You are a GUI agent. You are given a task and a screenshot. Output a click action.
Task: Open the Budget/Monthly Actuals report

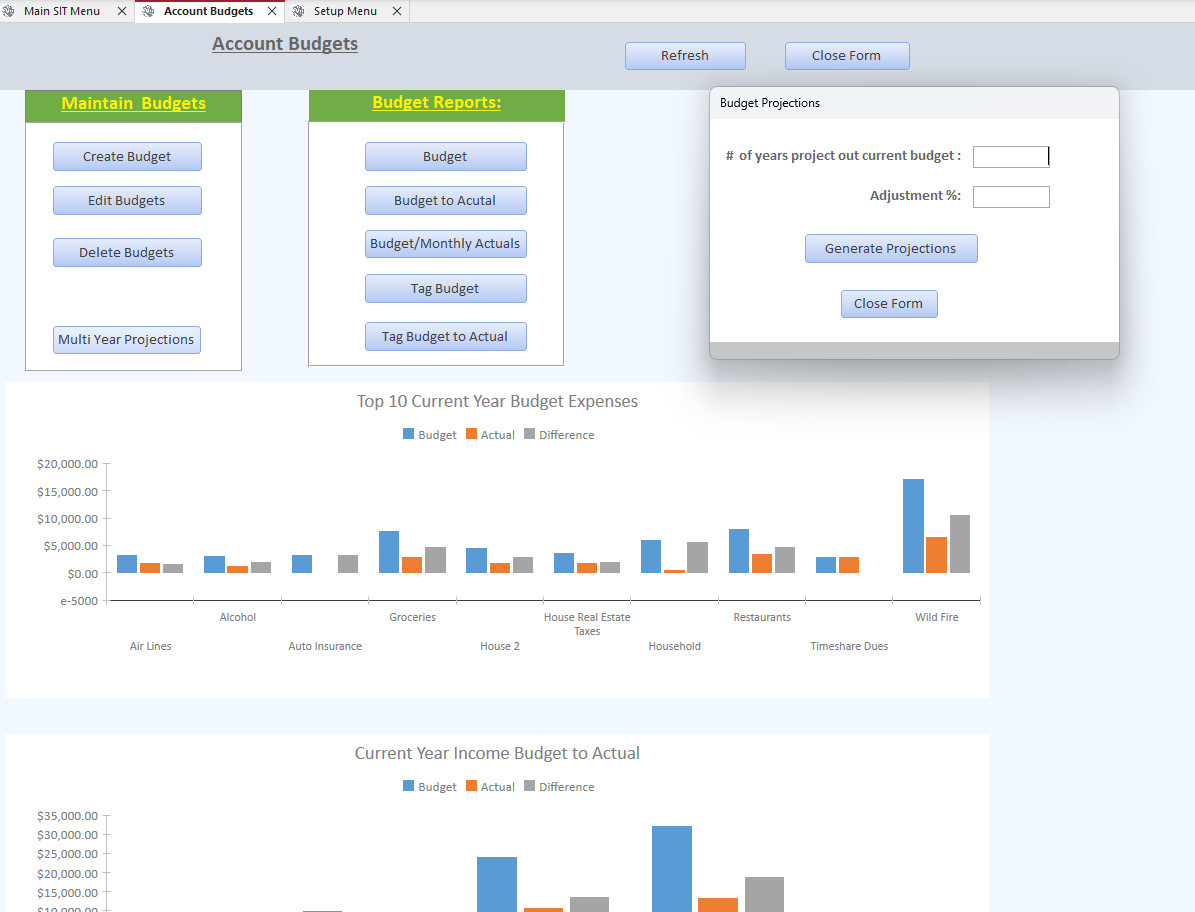(446, 244)
